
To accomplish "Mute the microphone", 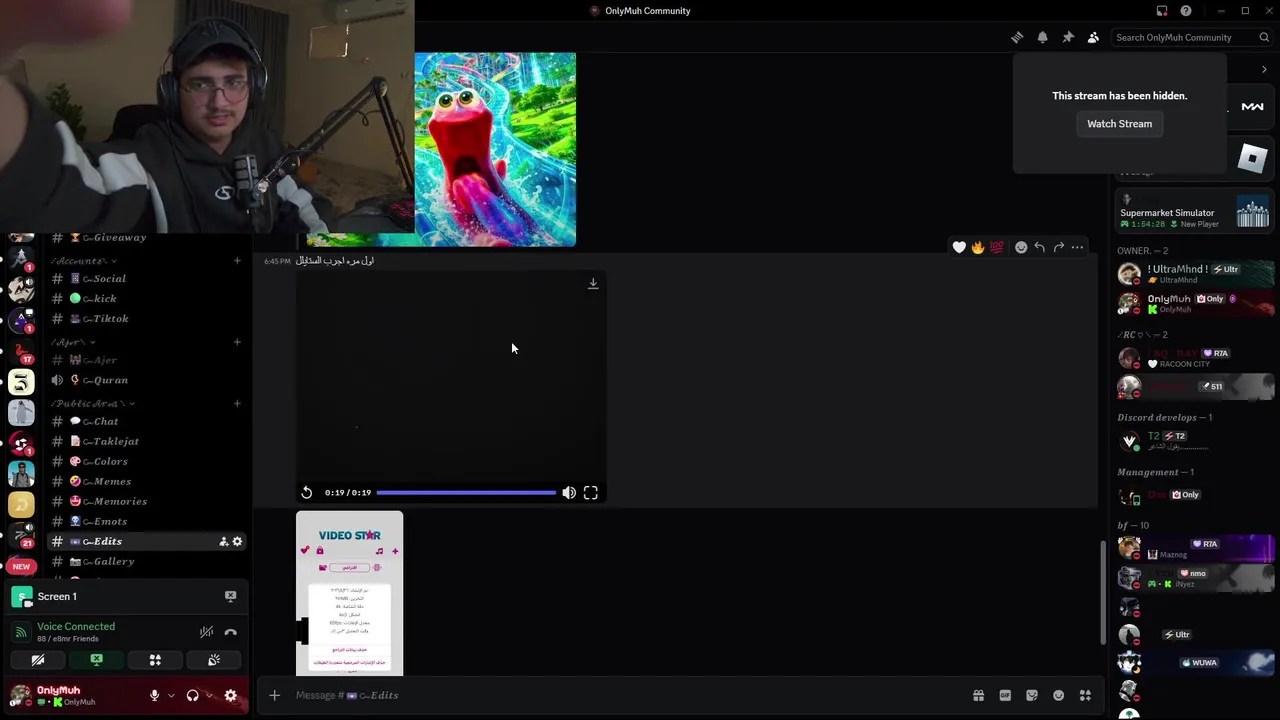I will 154,695.
